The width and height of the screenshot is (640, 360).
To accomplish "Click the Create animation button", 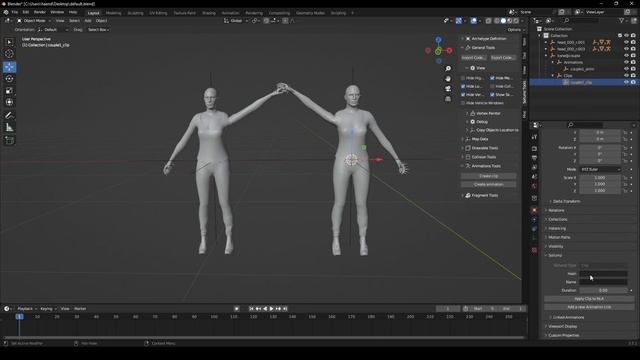I will pos(488,184).
